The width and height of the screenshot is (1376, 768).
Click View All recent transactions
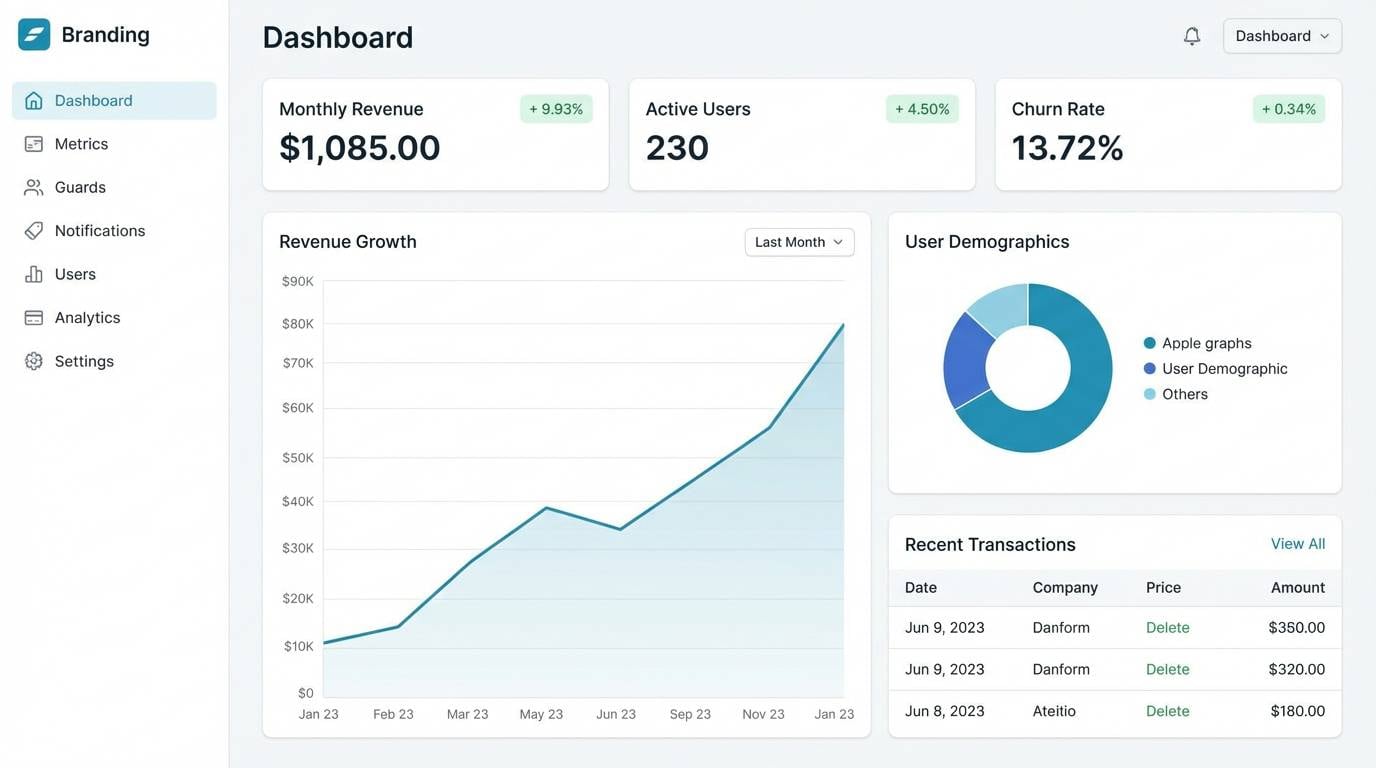coord(1297,543)
